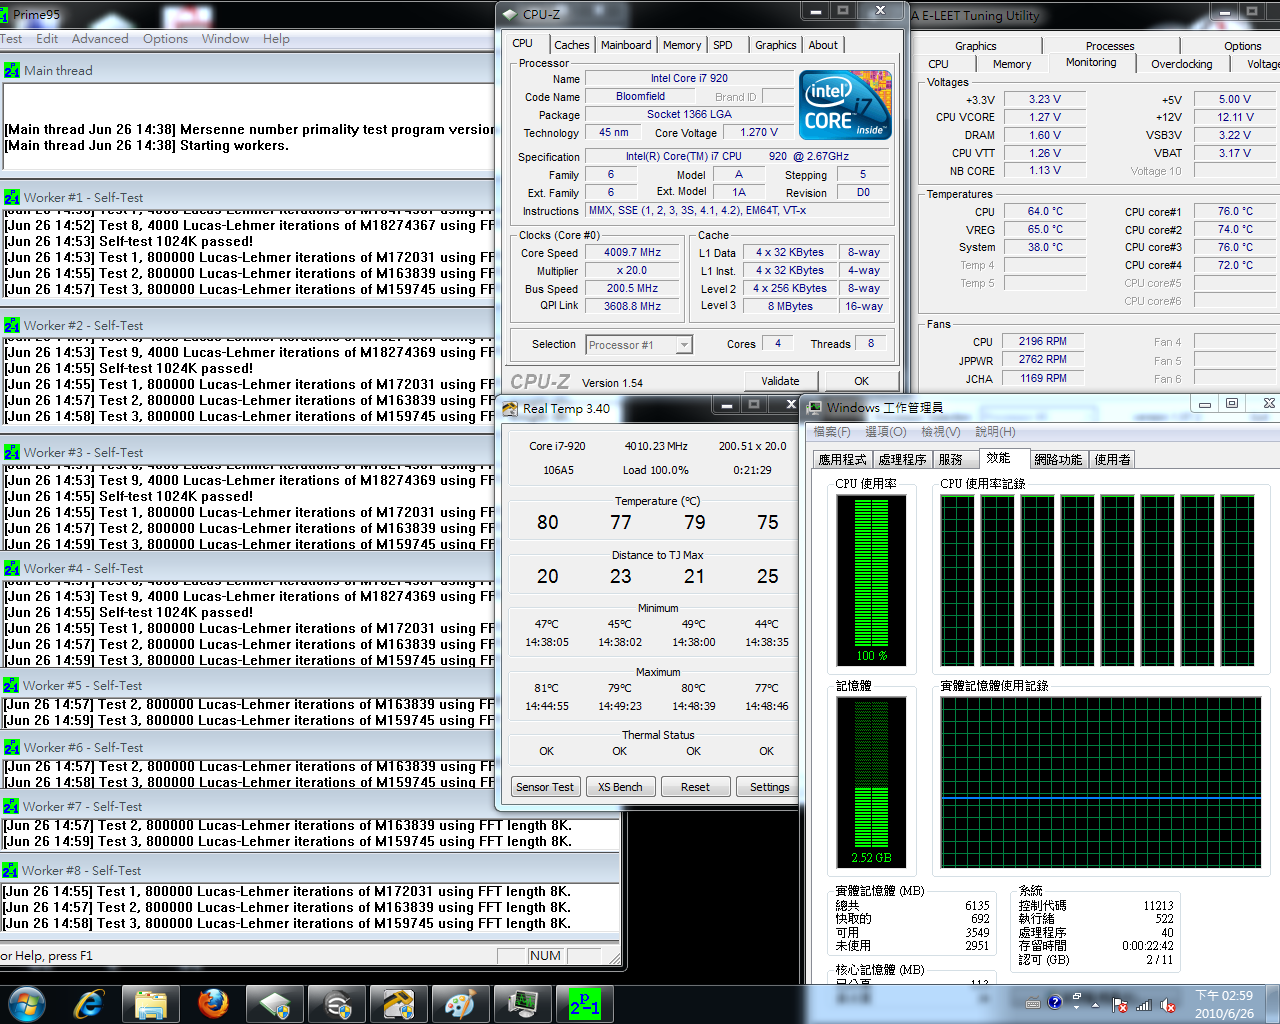The image size is (1280, 1024).
Task: Switch Task Manager to 應用程式 tab
Action: 842,460
